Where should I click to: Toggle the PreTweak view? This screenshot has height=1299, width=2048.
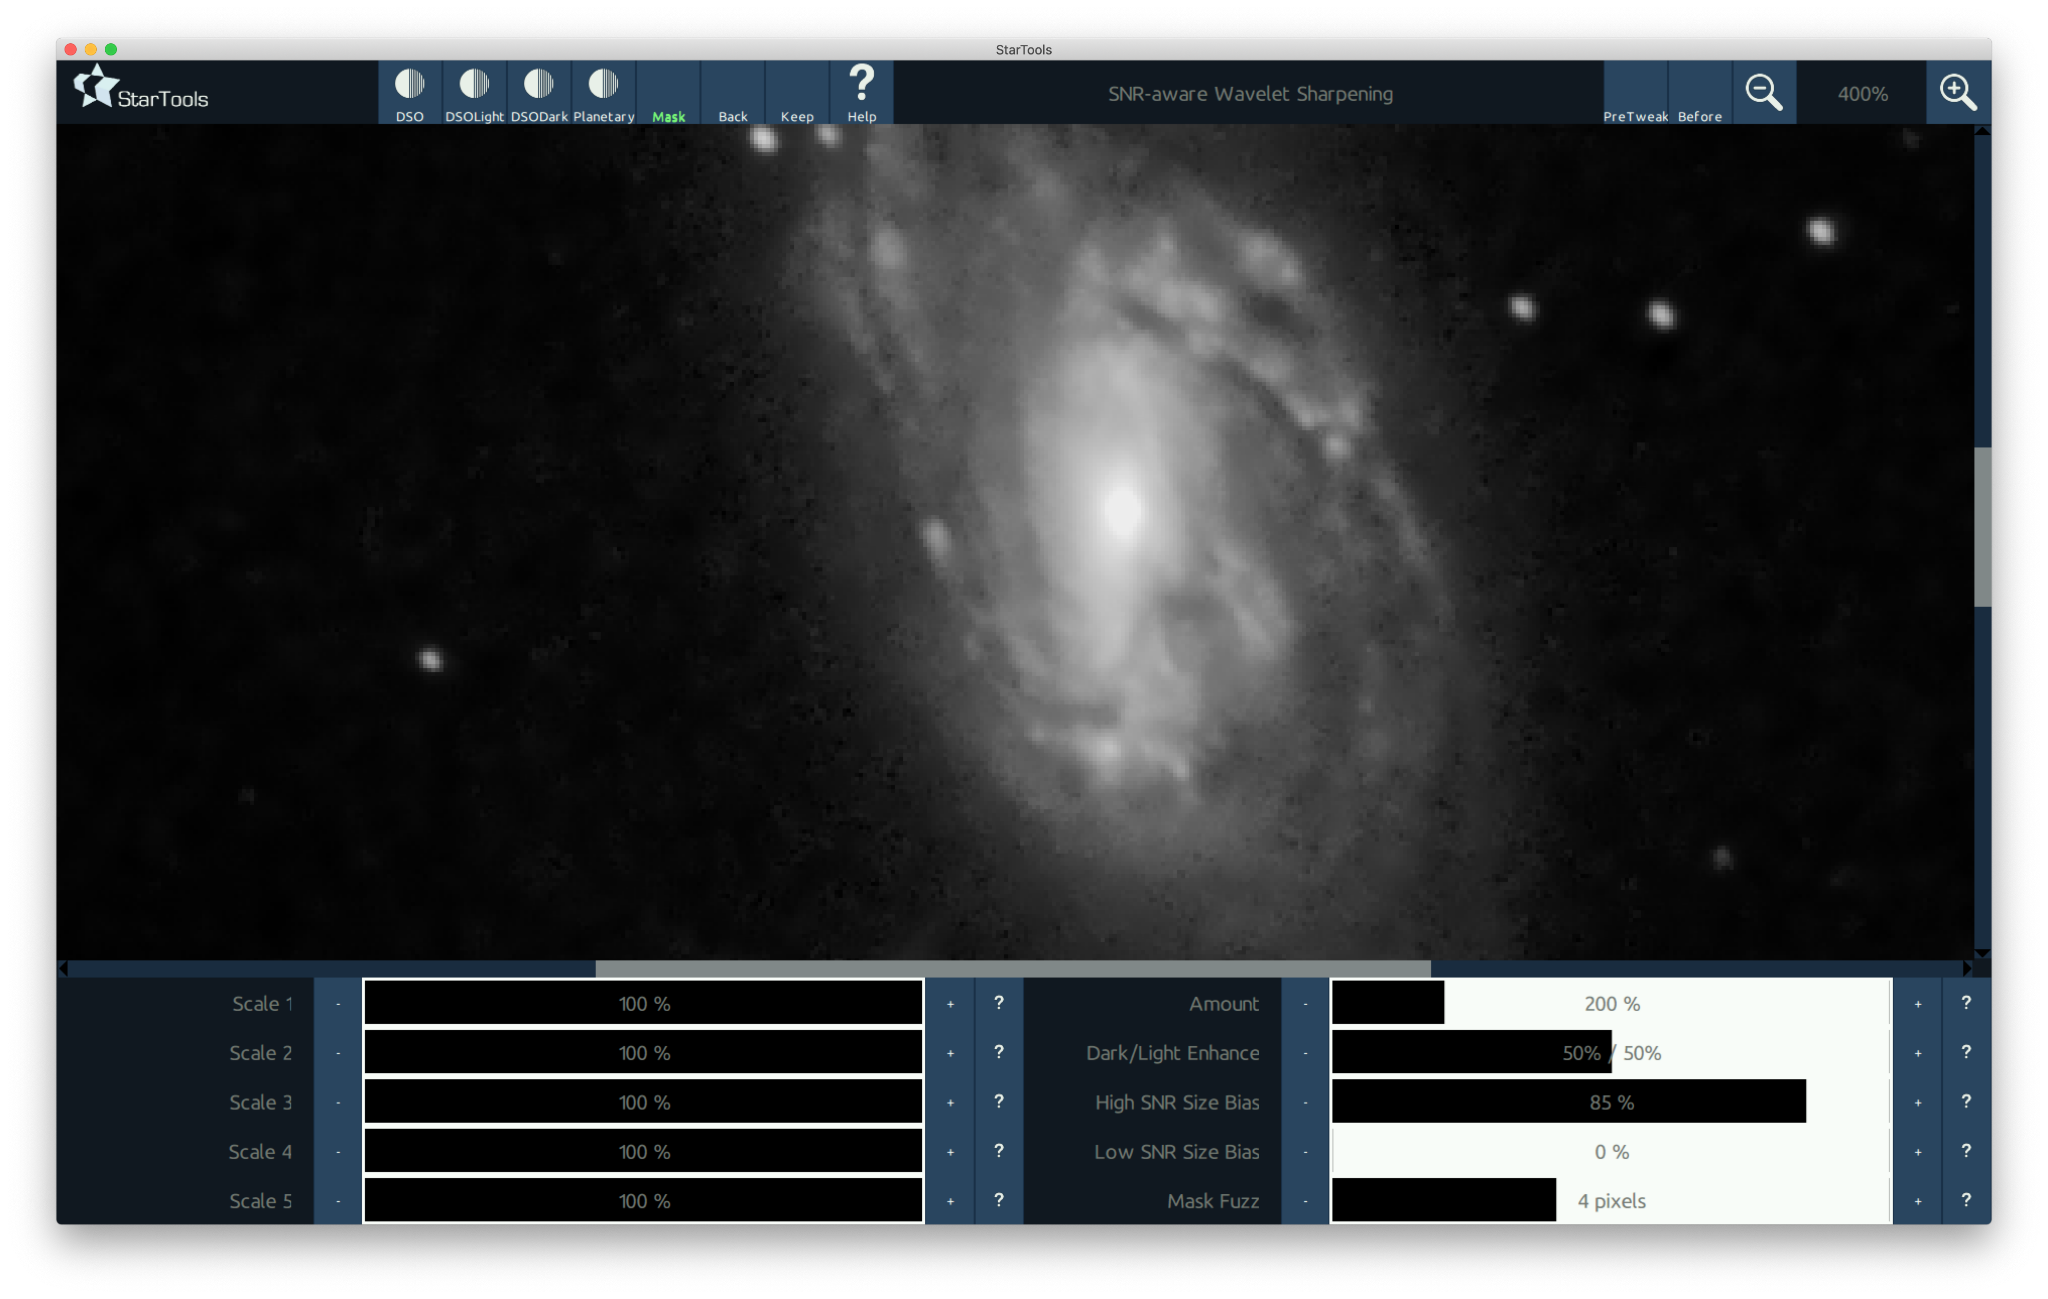point(1635,93)
